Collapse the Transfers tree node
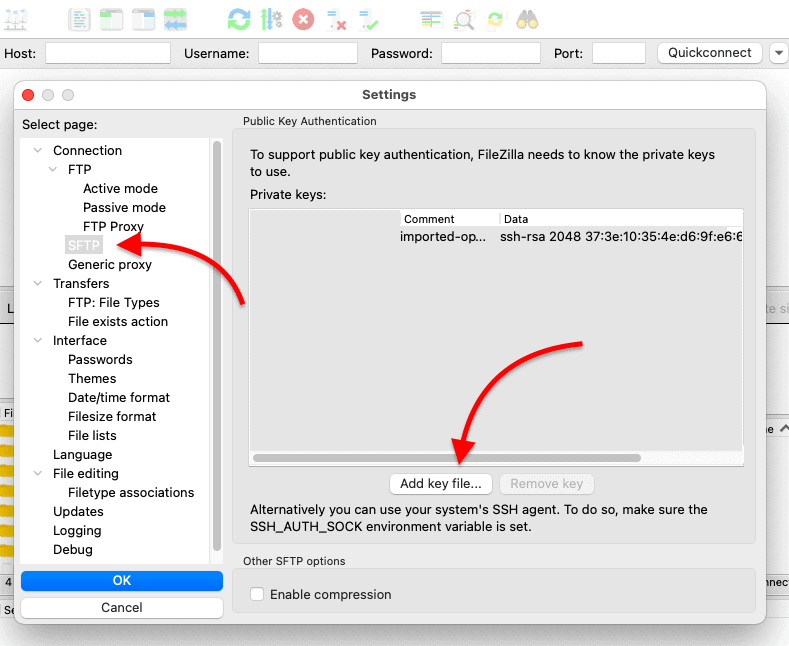This screenshot has width=789, height=646. [38, 283]
